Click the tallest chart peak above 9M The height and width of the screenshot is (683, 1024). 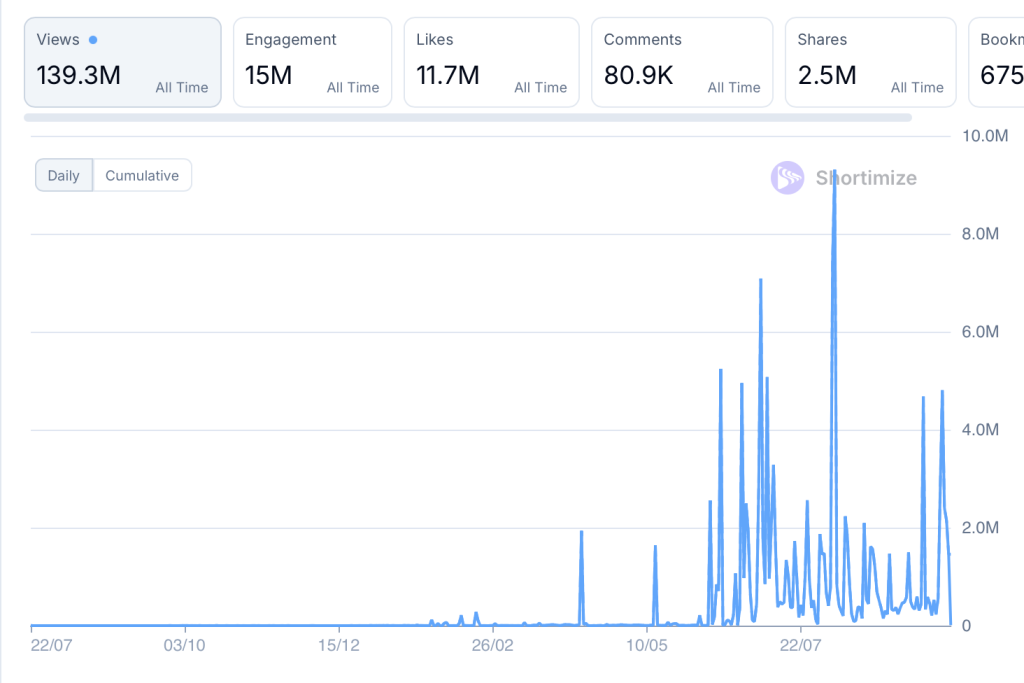coord(834,173)
